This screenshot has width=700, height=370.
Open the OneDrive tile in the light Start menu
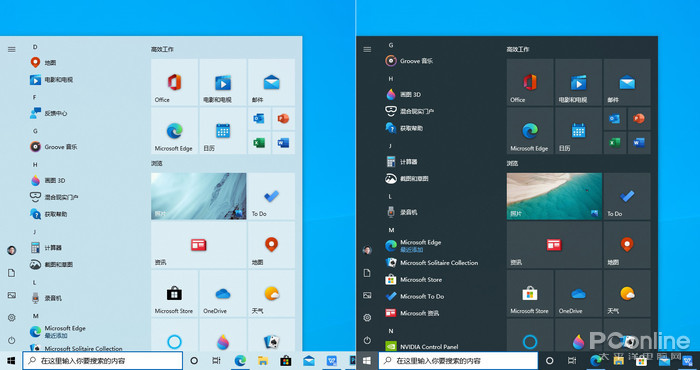pyautogui.click(x=222, y=293)
